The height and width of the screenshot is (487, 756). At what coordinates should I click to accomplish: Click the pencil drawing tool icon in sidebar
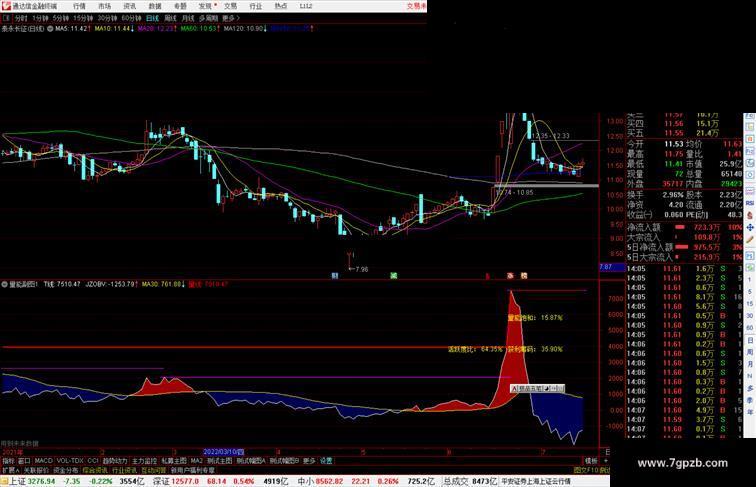point(750,239)
